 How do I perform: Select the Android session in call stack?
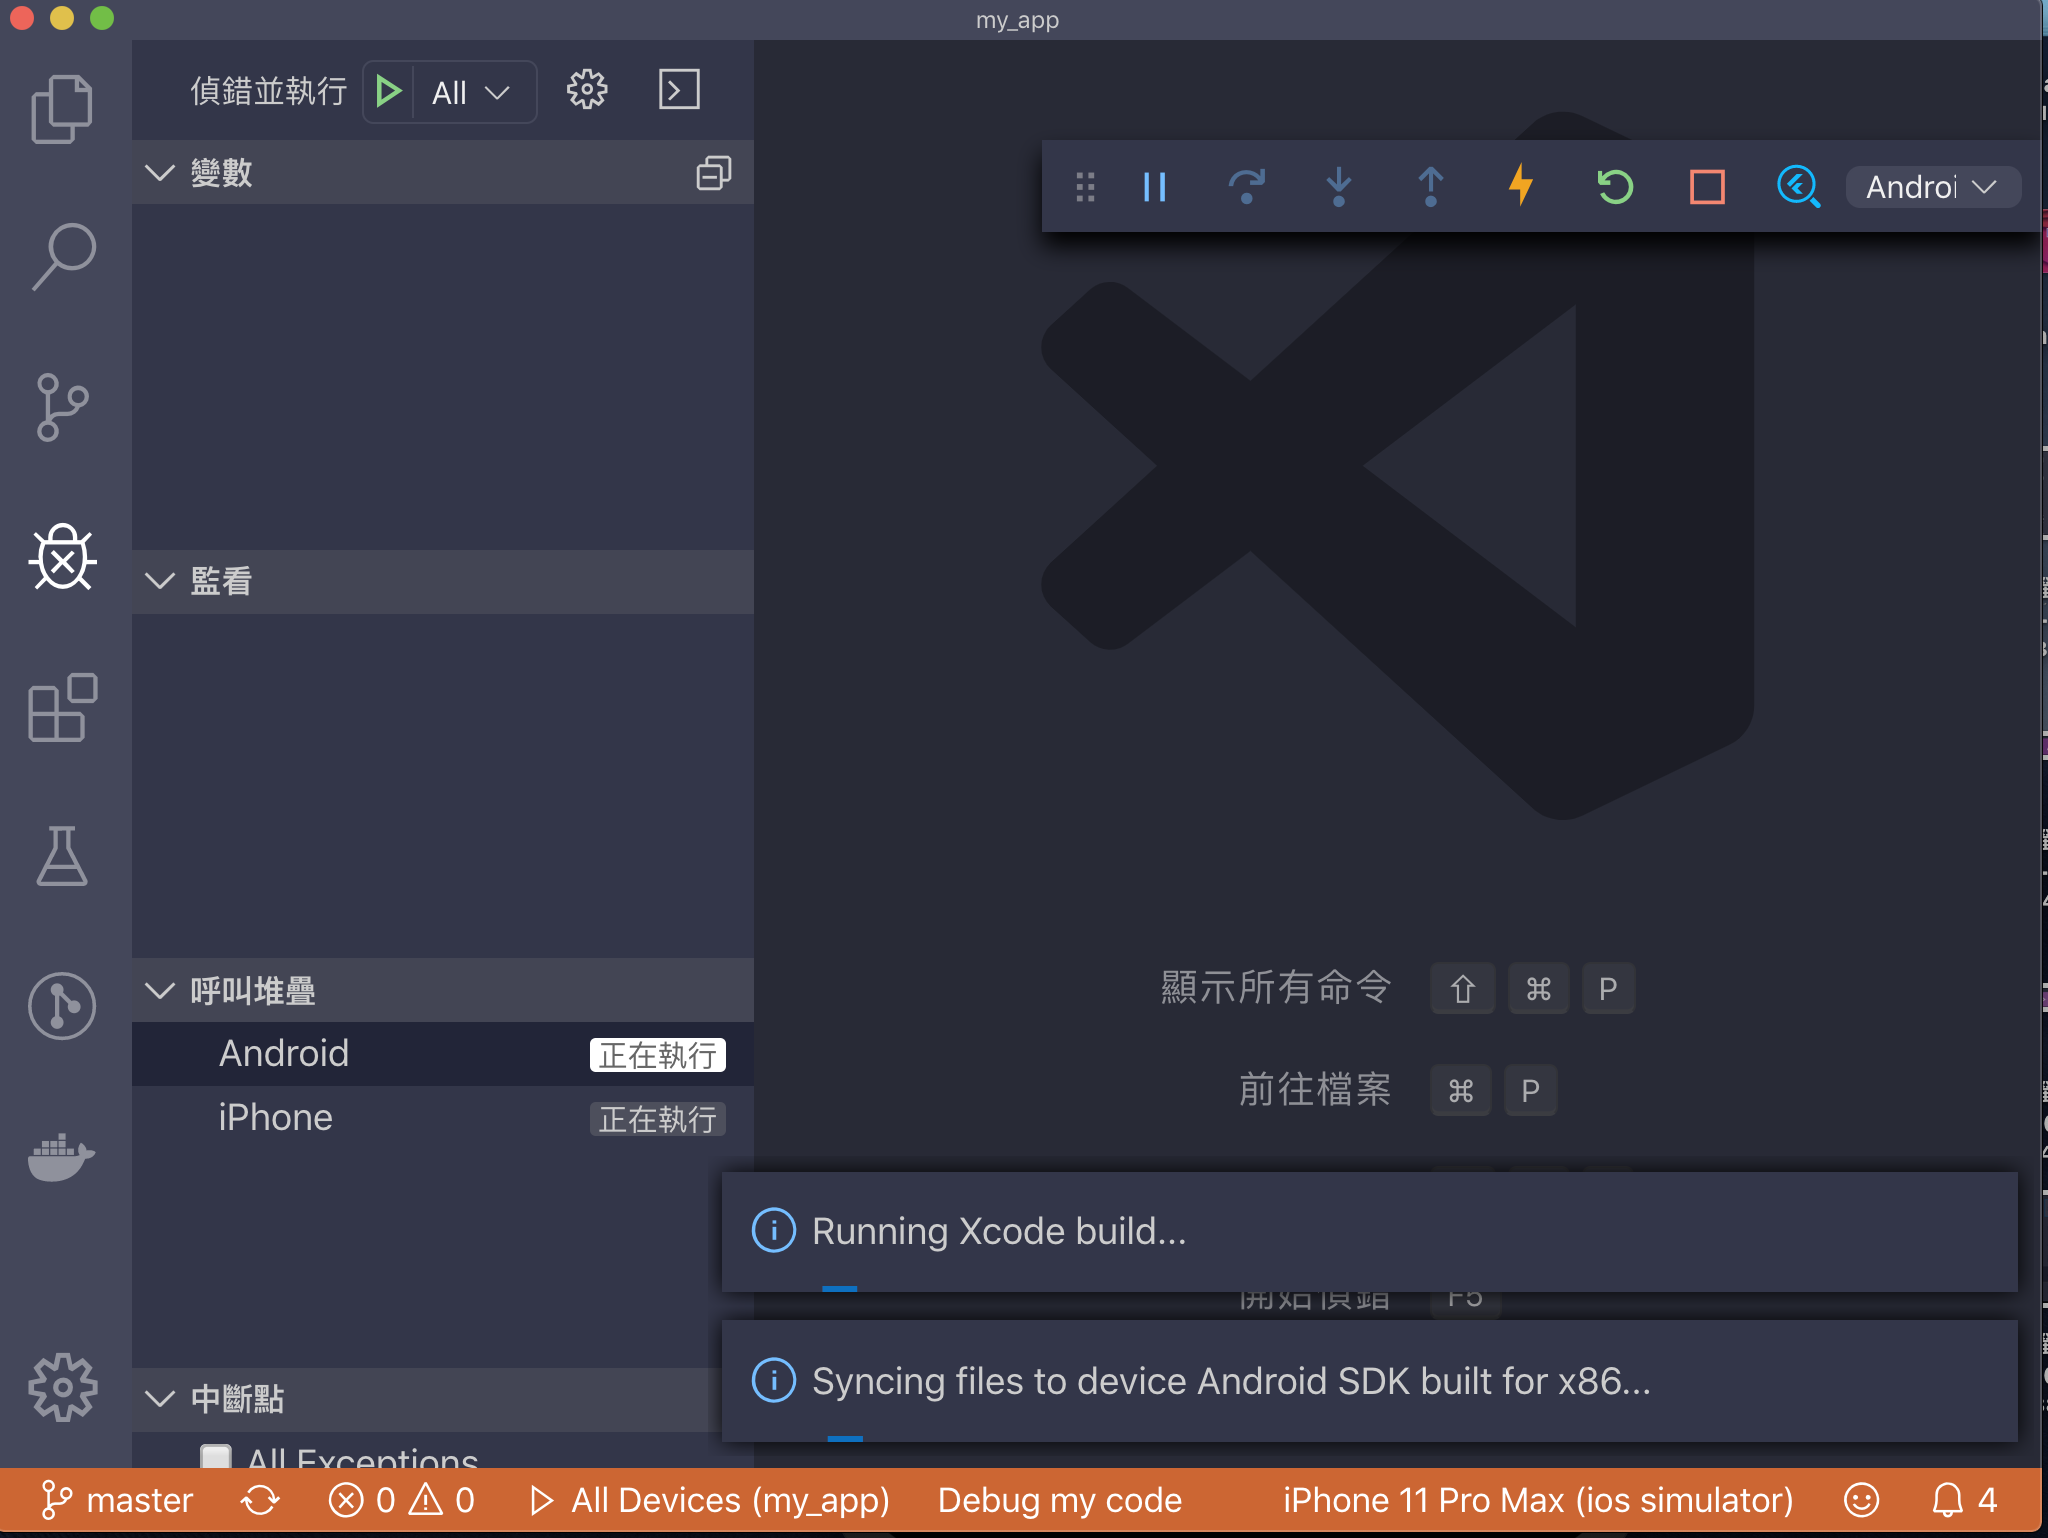point(284,1053)
